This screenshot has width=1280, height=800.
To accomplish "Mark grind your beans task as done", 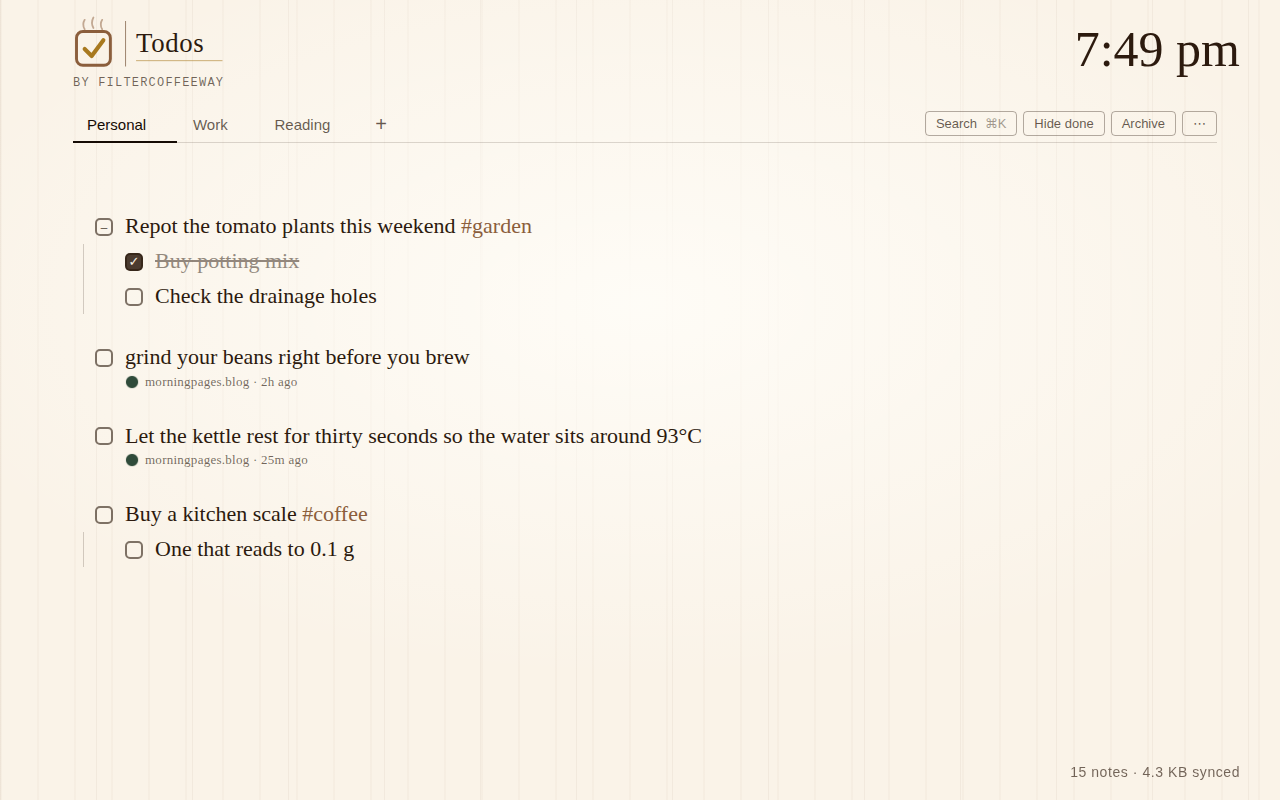I will click(x=104, y=358).
